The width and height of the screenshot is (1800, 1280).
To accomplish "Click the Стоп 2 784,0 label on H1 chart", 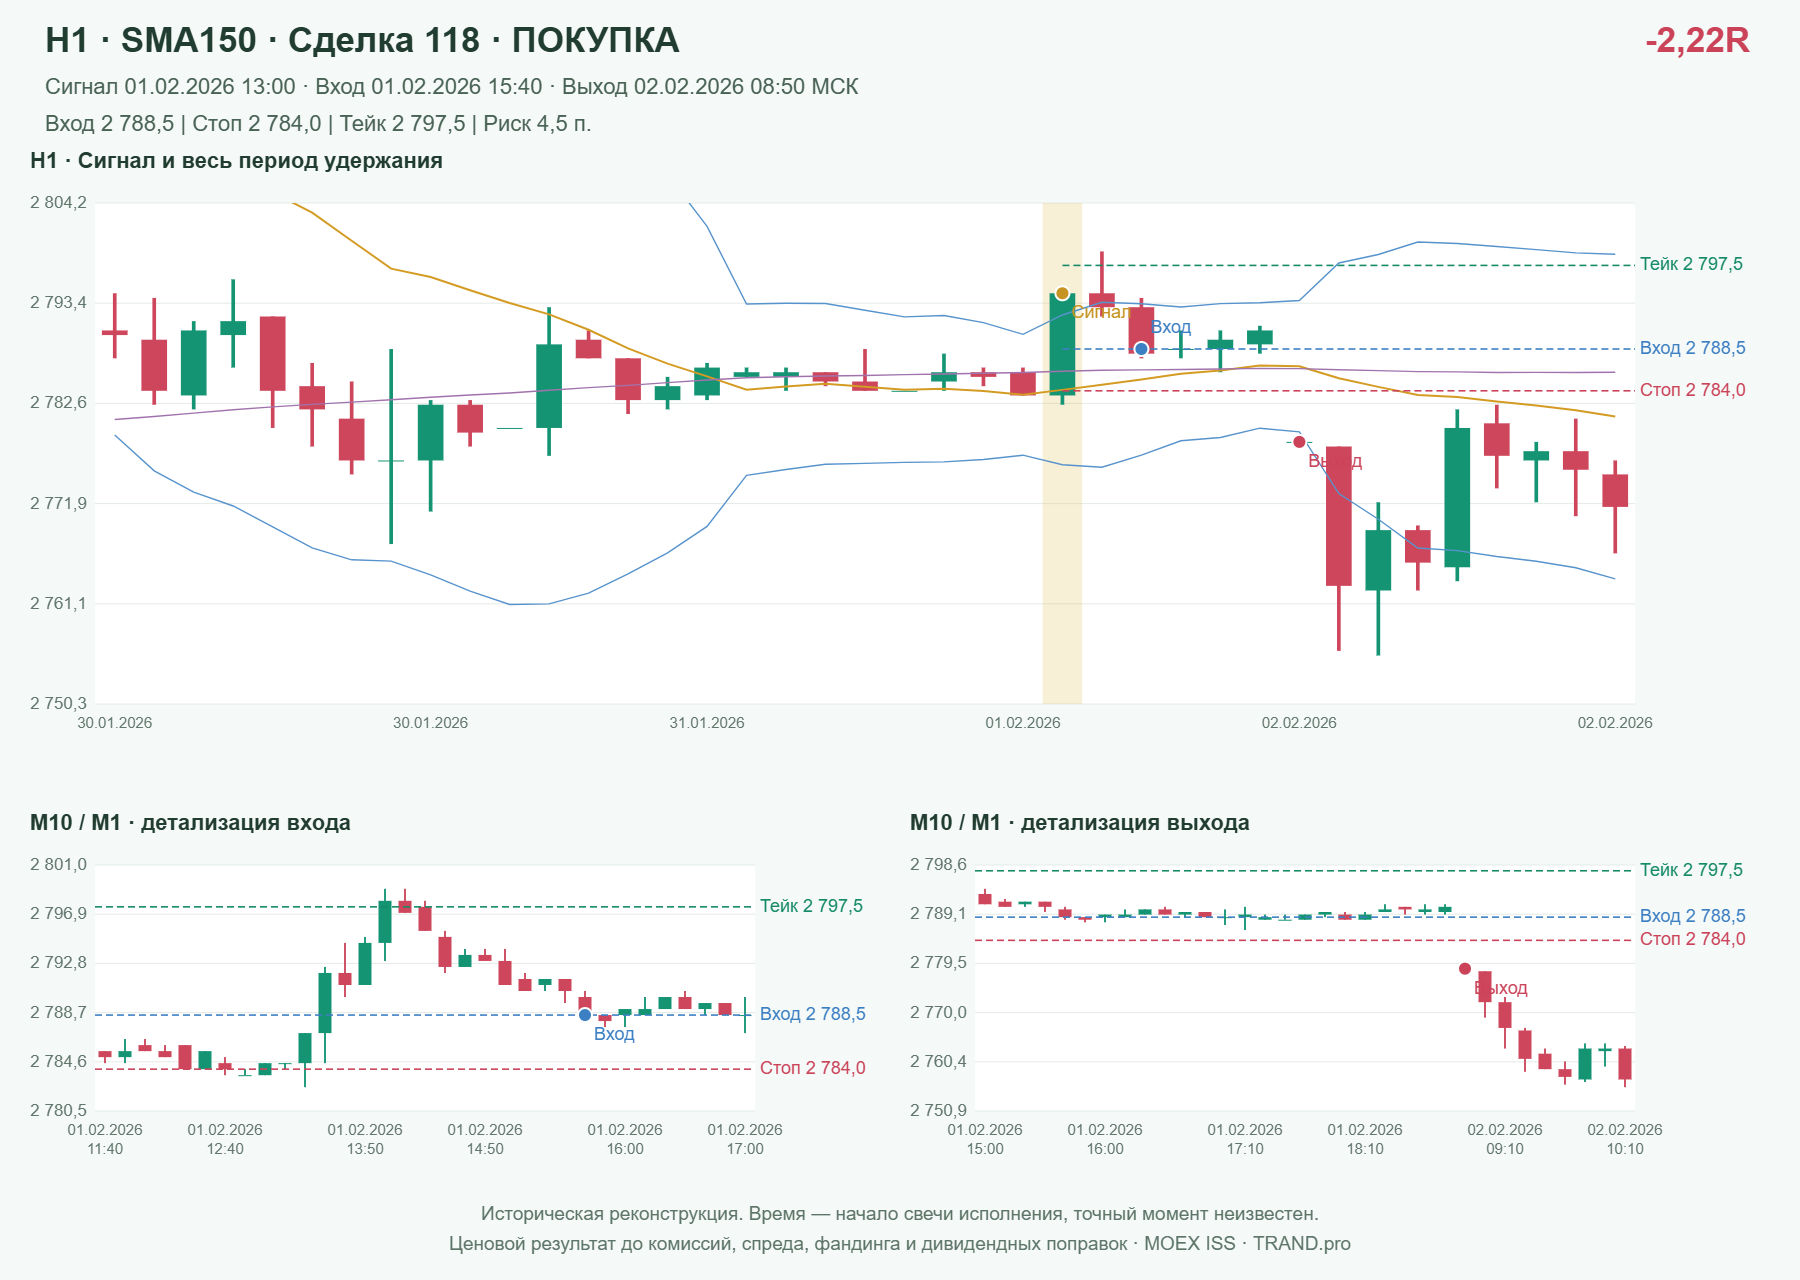I will (x=1693, y=390).
